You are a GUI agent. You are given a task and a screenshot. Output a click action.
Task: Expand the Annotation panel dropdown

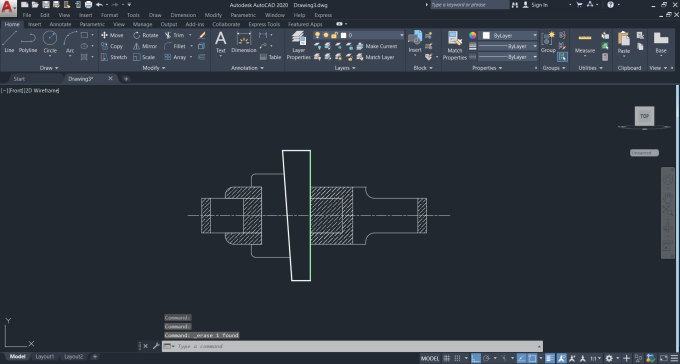(x=248, y=68)
